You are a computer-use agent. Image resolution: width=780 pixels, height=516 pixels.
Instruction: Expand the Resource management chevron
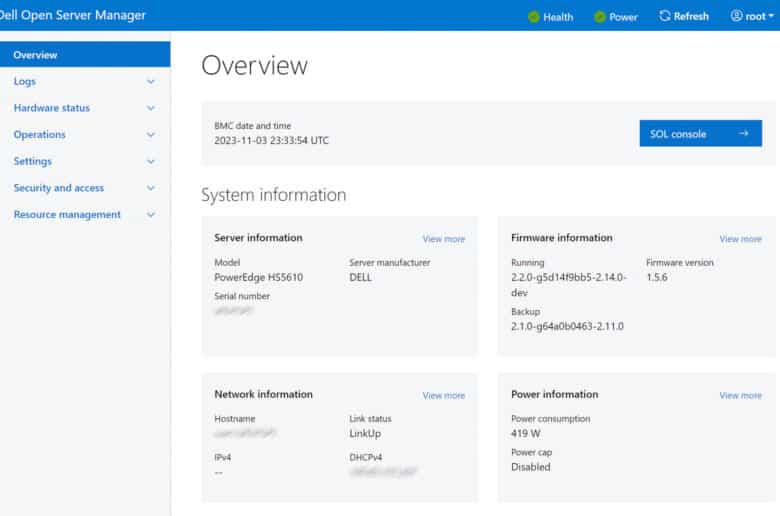coord(151,215)
